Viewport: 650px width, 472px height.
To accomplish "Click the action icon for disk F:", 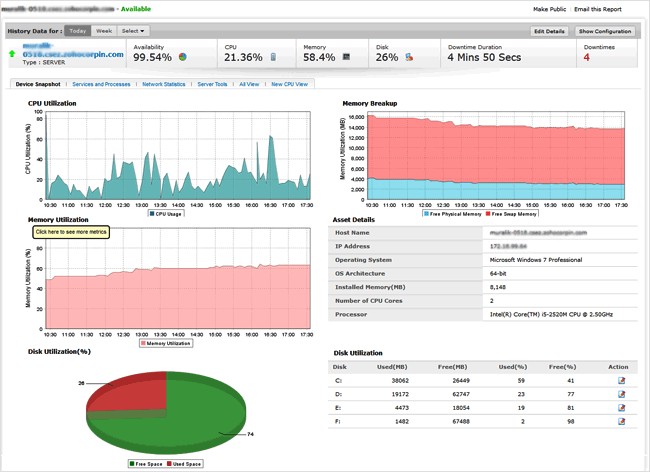I will point(623,422).
